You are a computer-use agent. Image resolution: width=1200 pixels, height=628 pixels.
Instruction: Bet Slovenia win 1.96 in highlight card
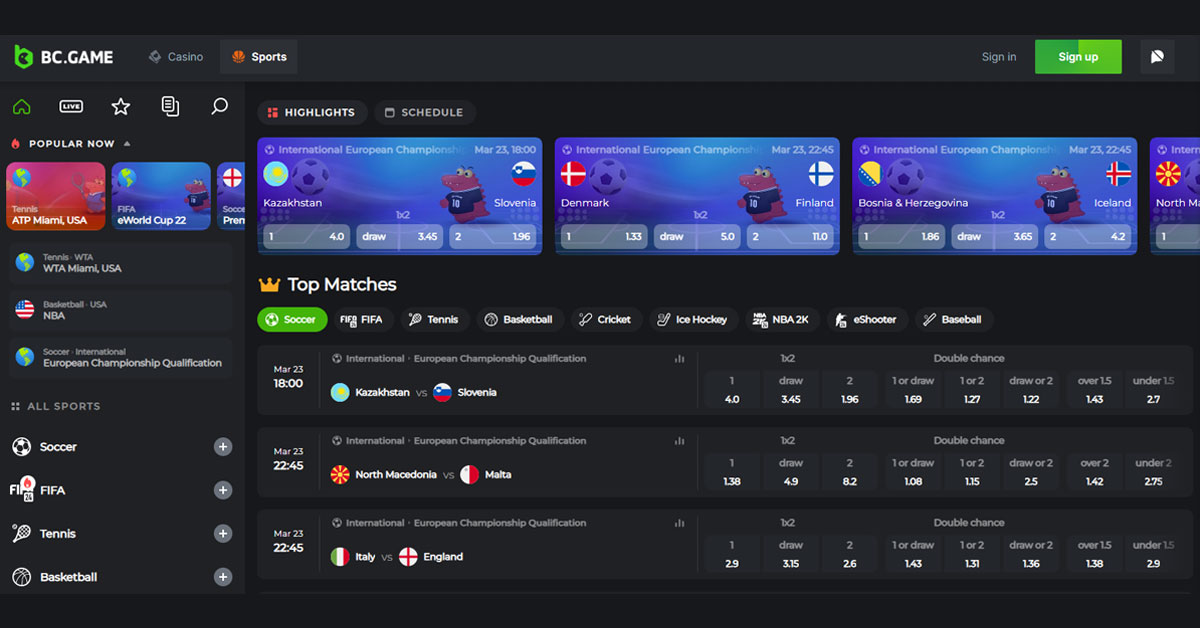(493, 237)
